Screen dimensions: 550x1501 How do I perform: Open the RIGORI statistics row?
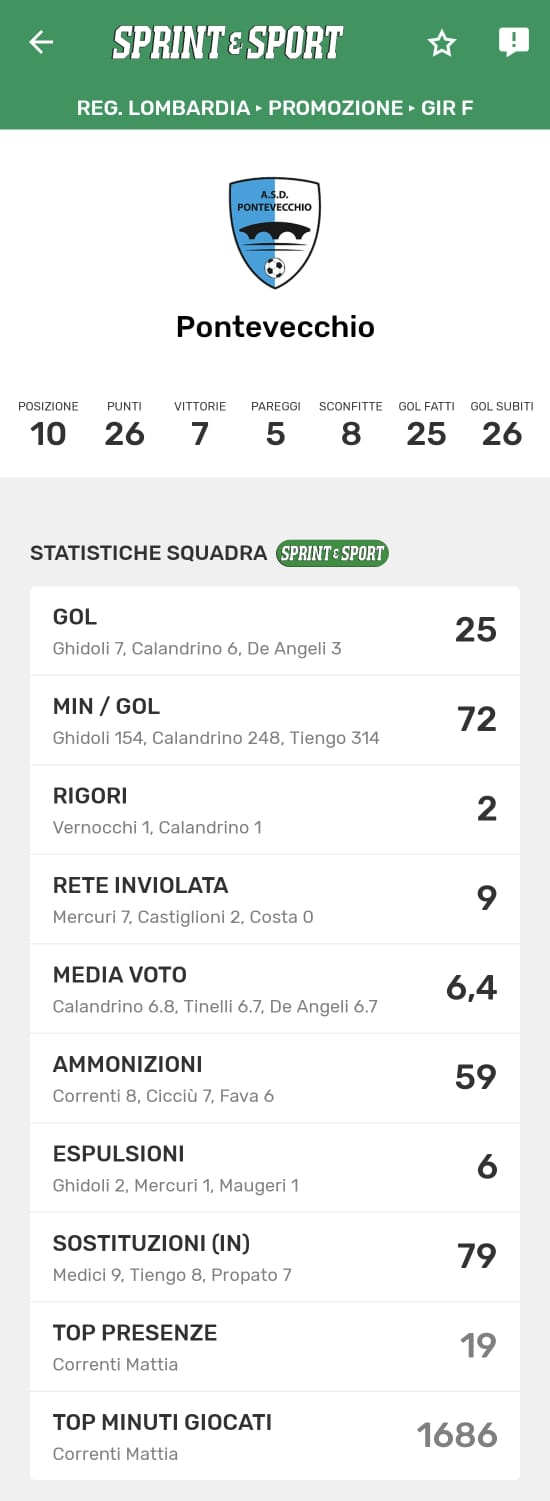[x=275, y=810]
